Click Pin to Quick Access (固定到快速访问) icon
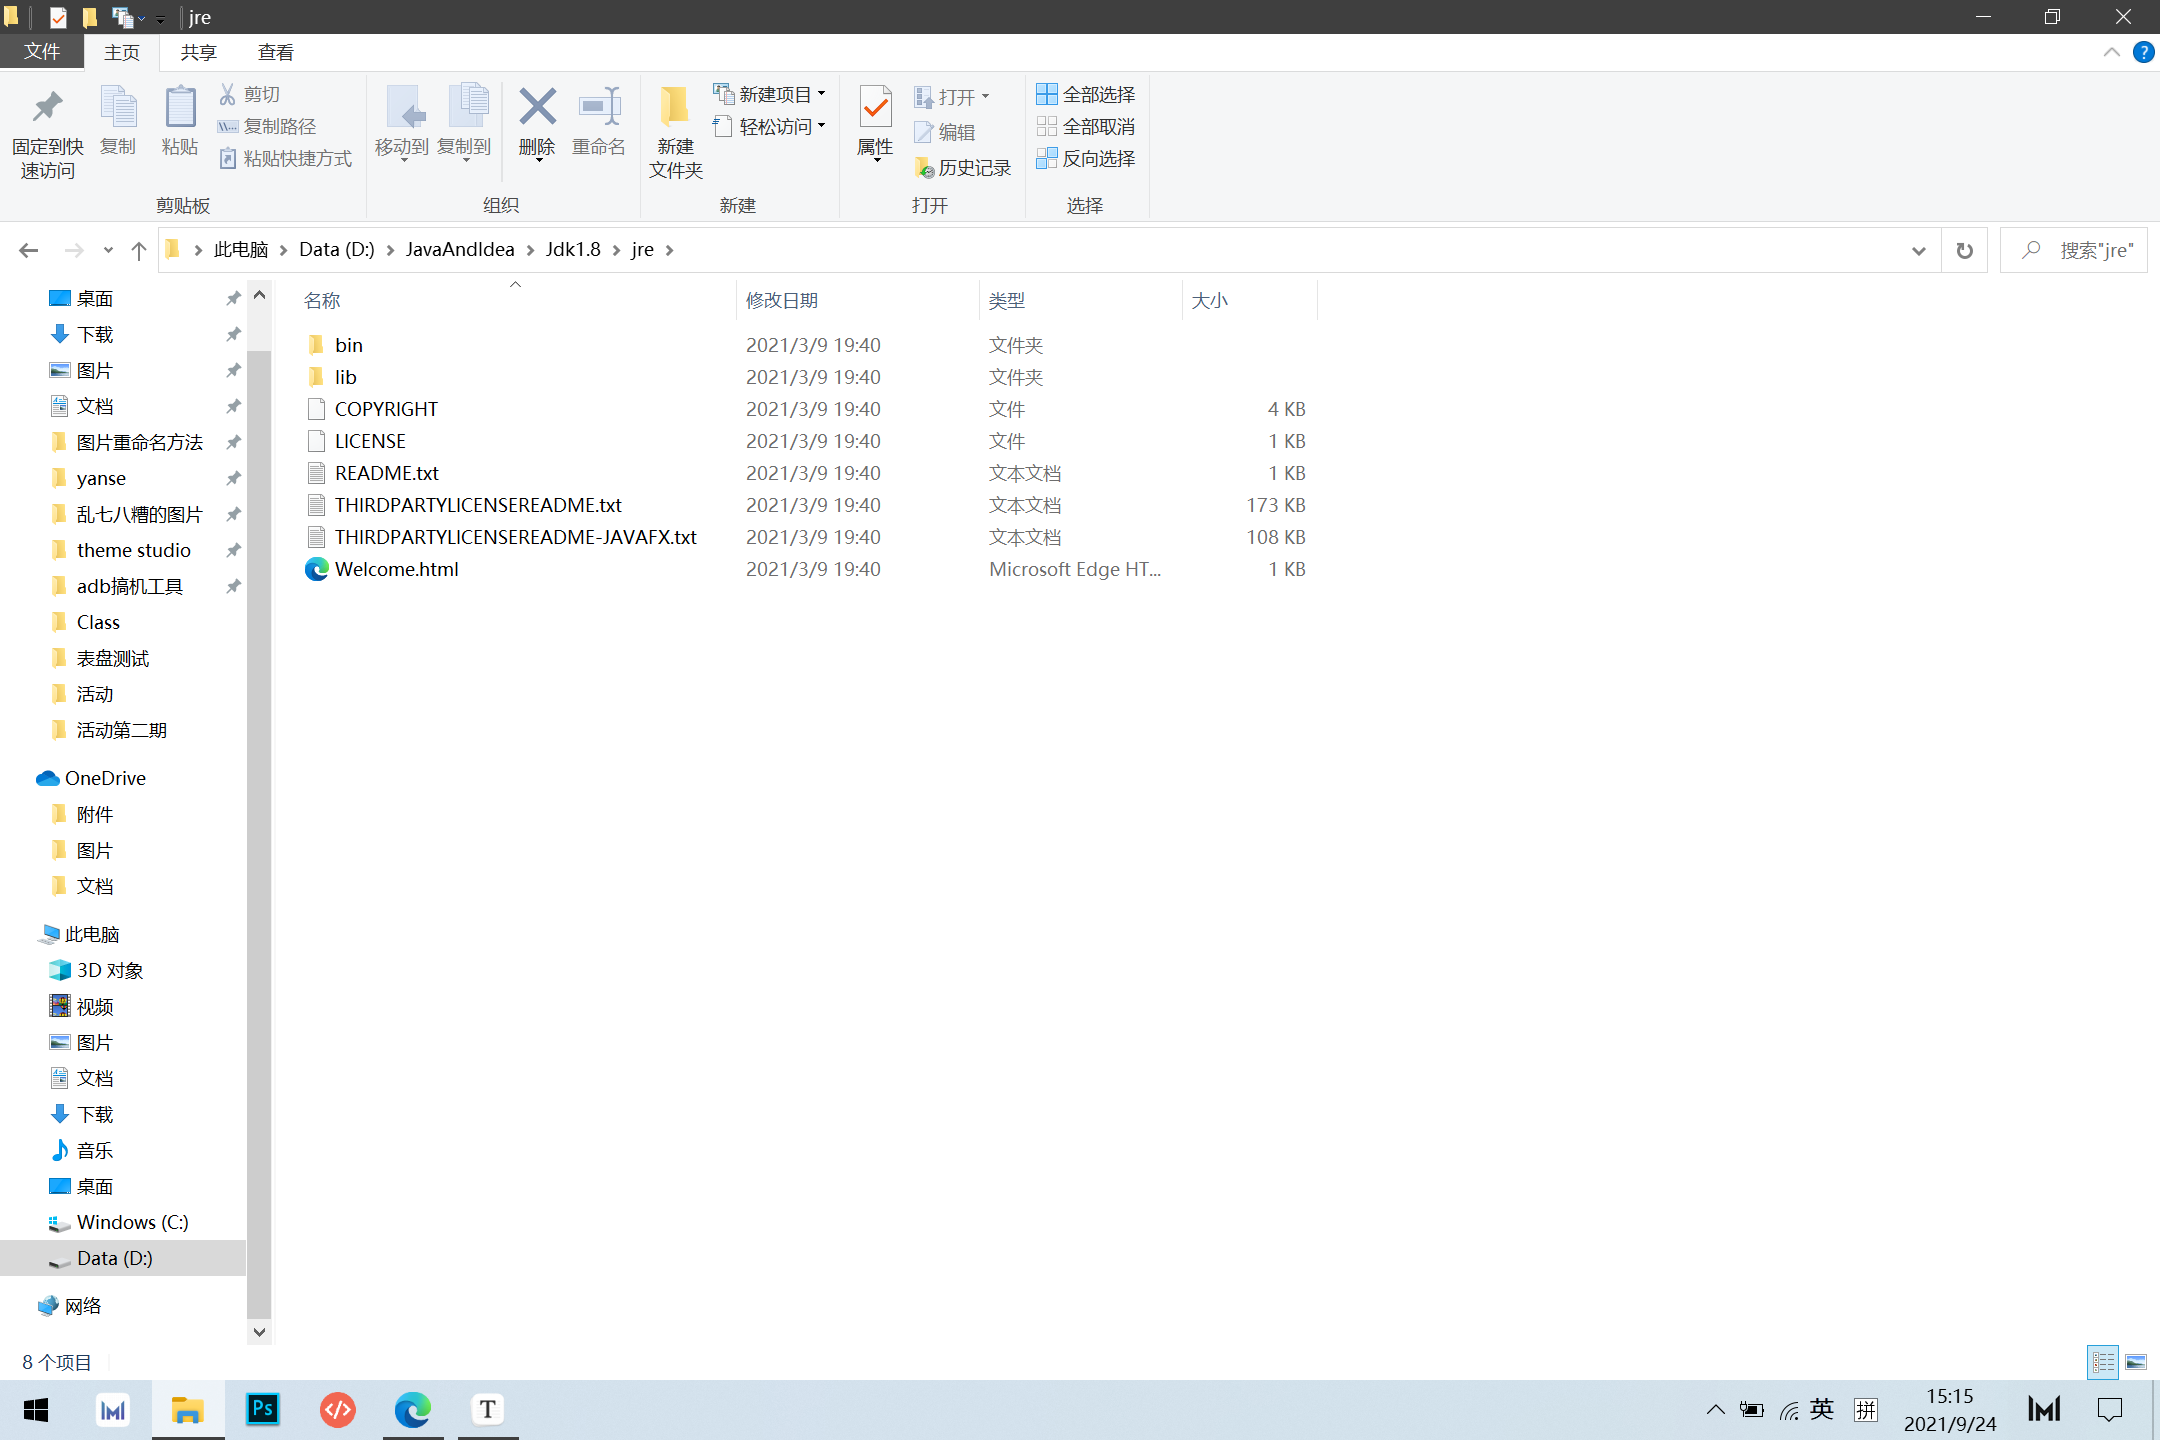This screenshot has width=2160, height=1440. 47,108
